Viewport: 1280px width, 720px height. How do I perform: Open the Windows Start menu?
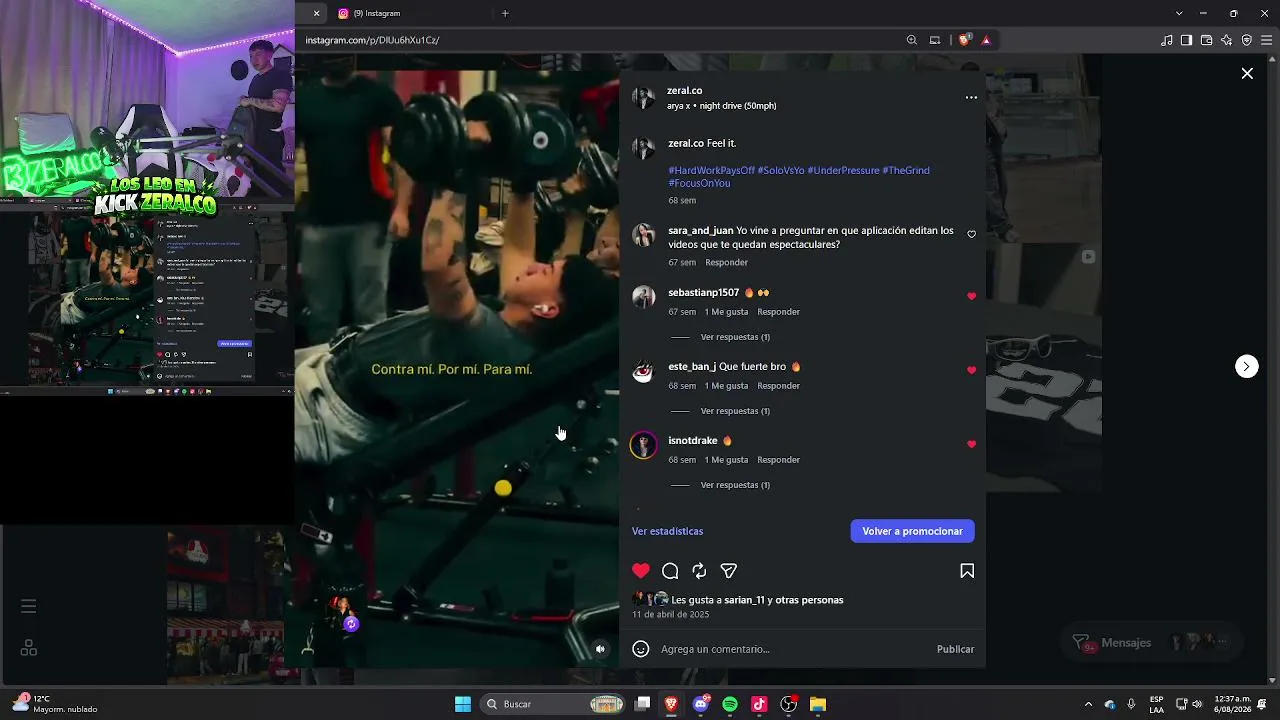(x=463, y=704)
